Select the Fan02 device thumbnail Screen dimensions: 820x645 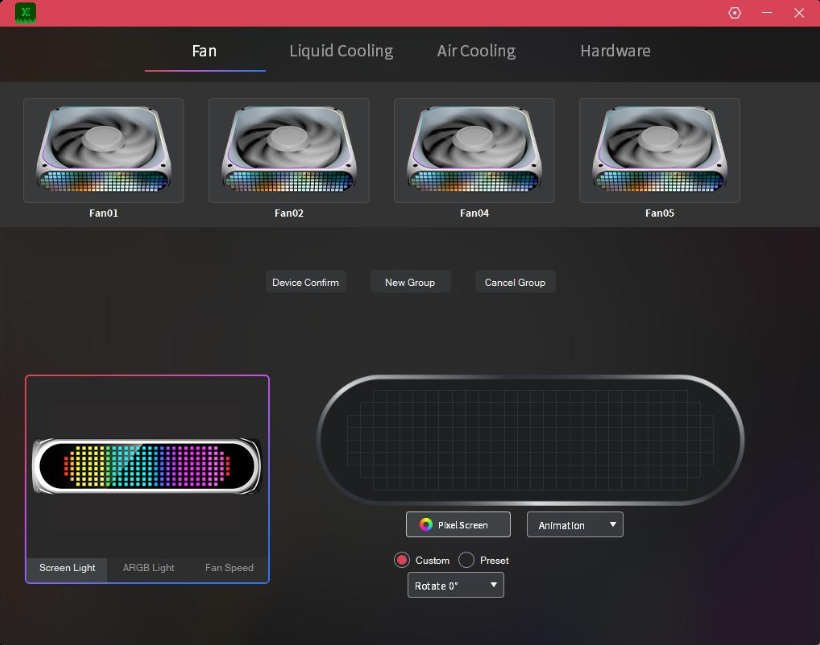(x=289, y=150)
